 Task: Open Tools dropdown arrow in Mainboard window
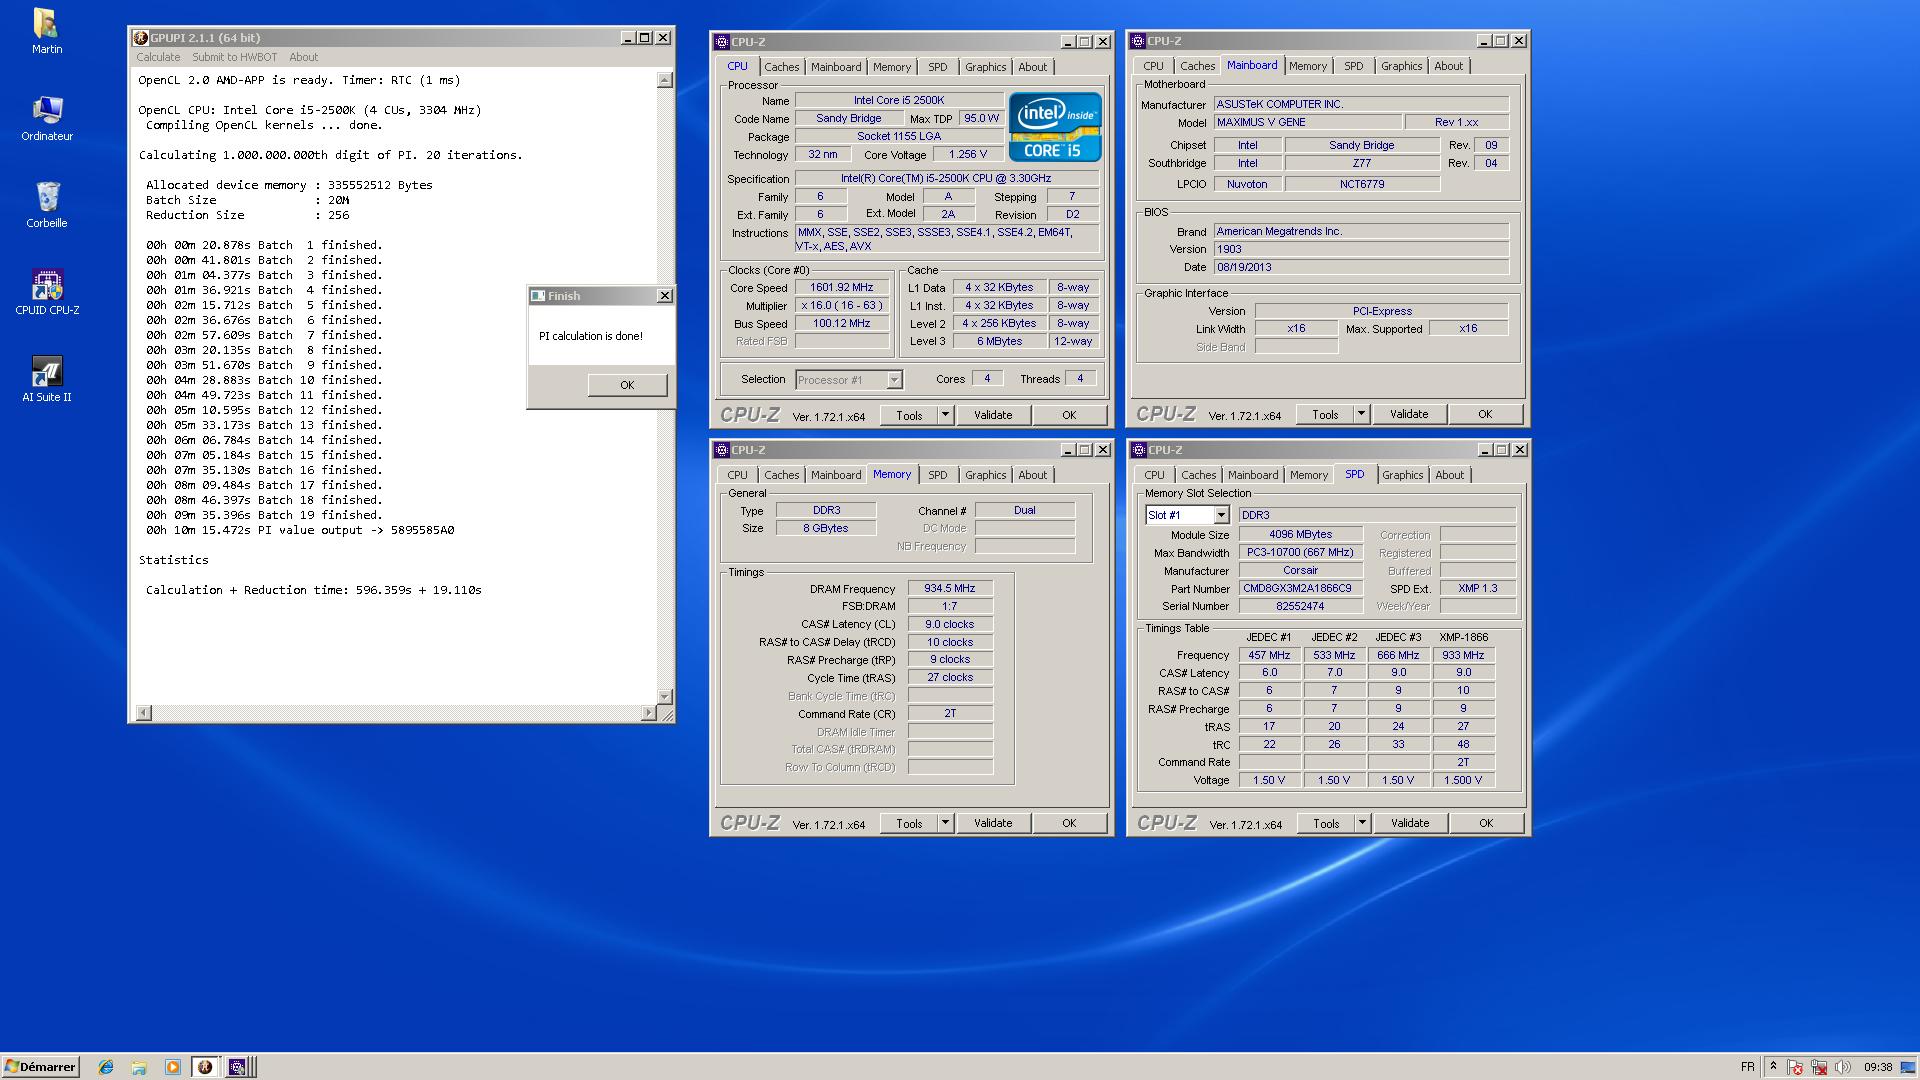1361,414
